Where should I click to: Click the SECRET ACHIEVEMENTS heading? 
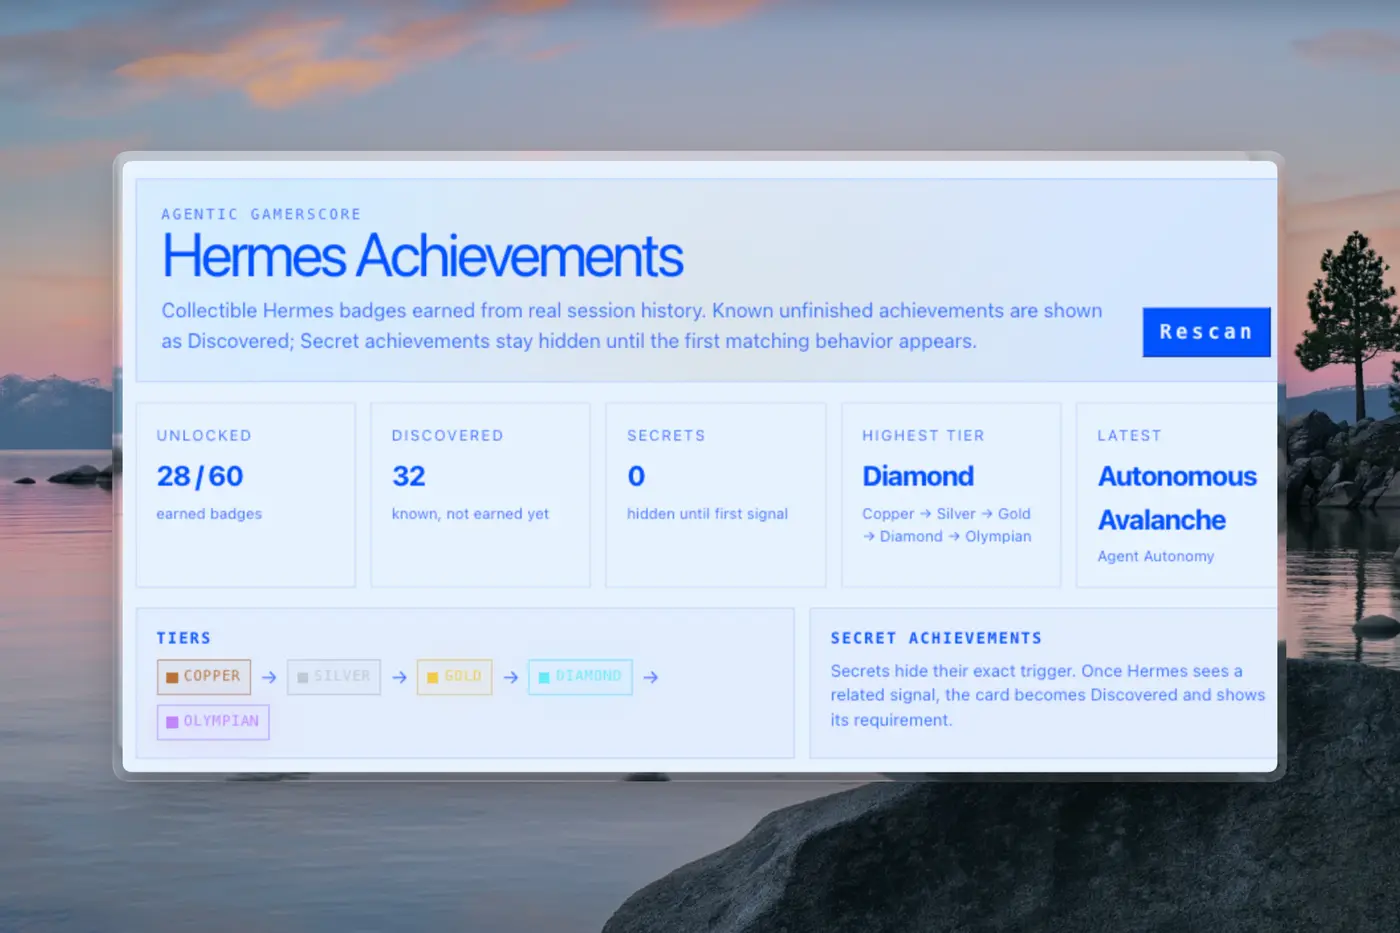click(x=936, y=638)
